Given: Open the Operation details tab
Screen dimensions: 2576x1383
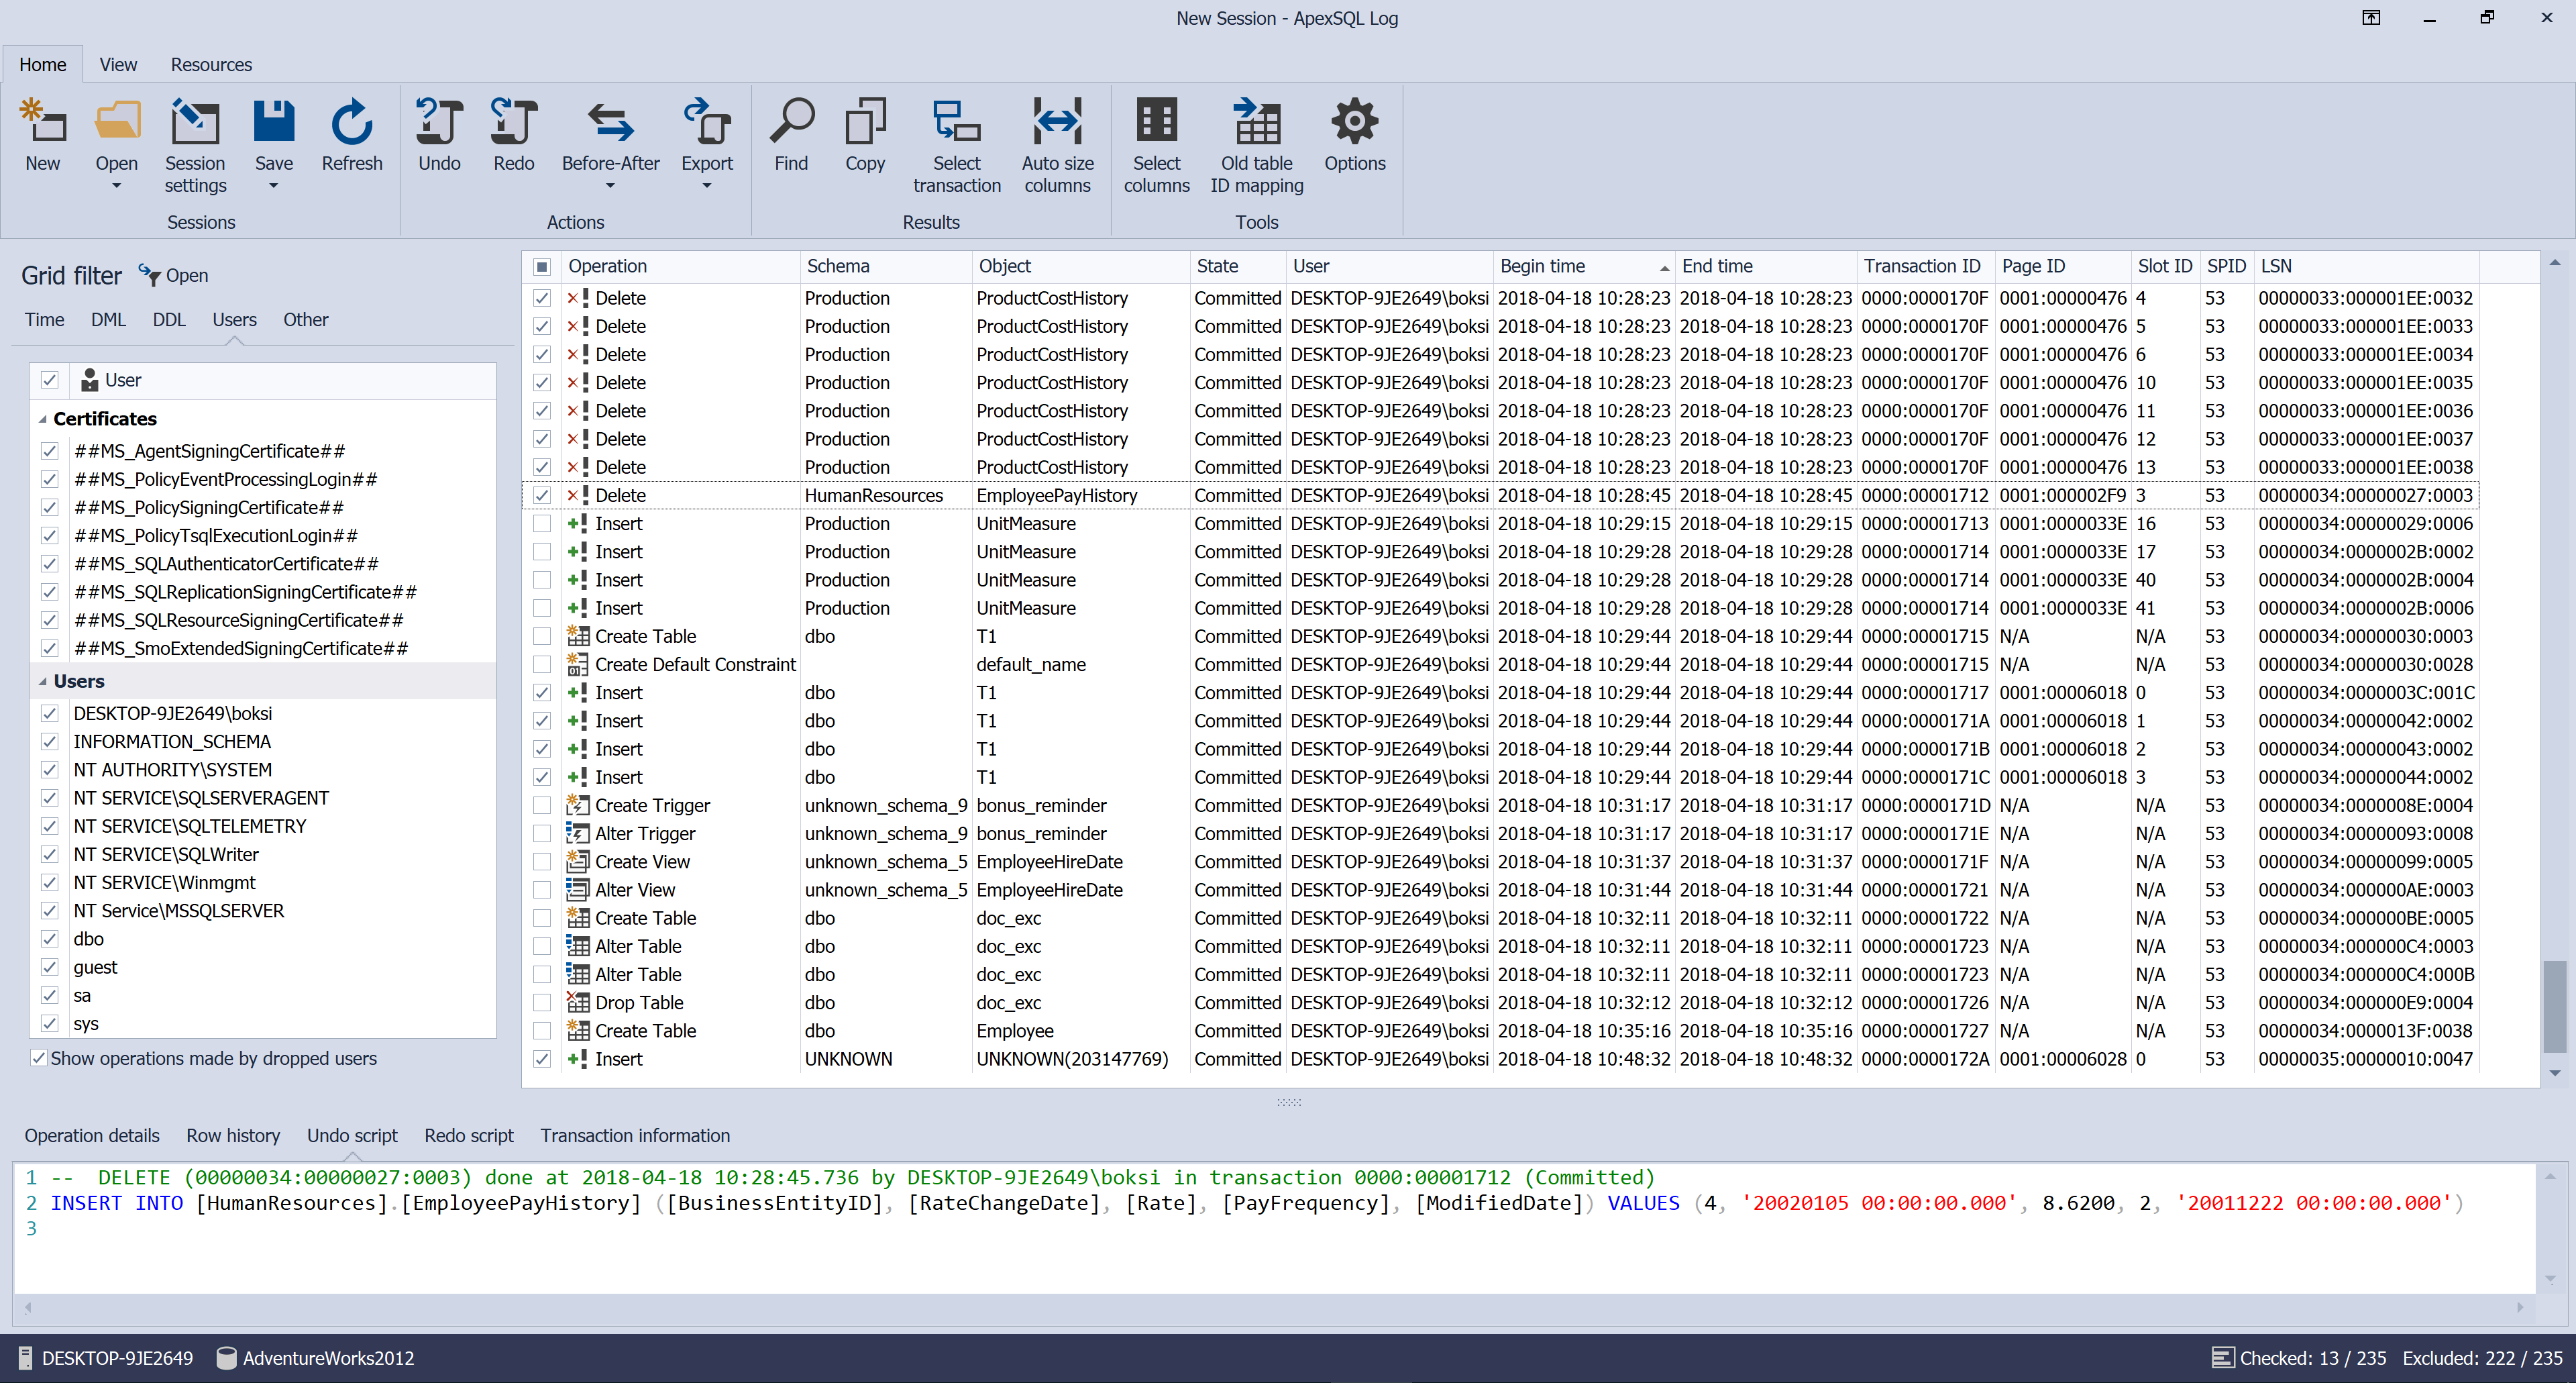Looking at the screenshot, I should tap(92, 1135).
